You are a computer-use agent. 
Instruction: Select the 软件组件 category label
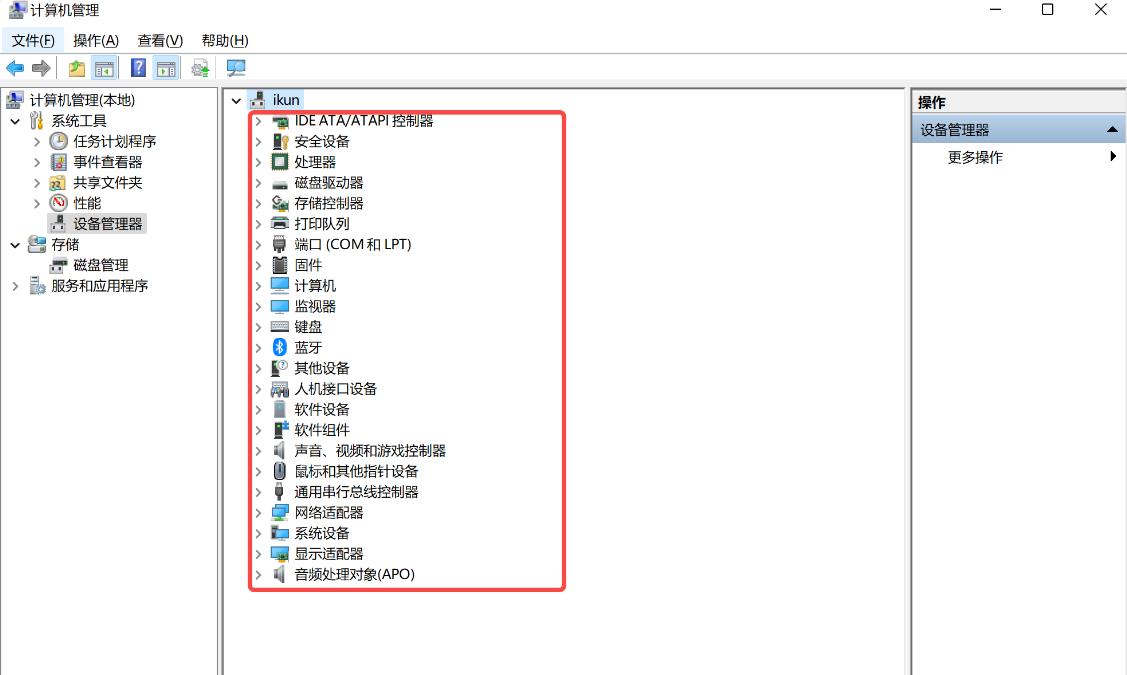[x=322, y=430]
